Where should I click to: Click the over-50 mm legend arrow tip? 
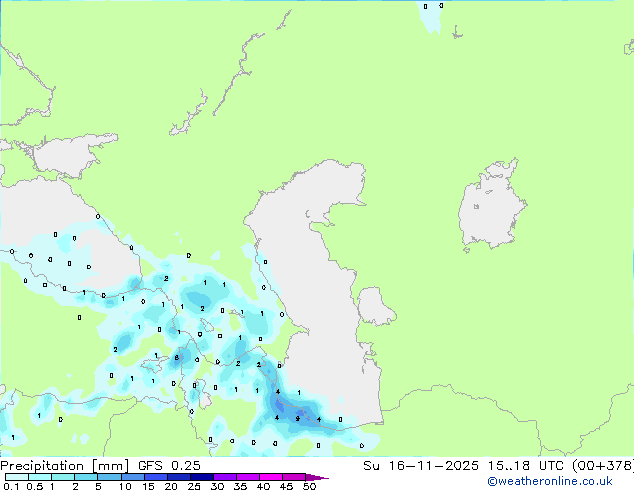coord(317,477)
